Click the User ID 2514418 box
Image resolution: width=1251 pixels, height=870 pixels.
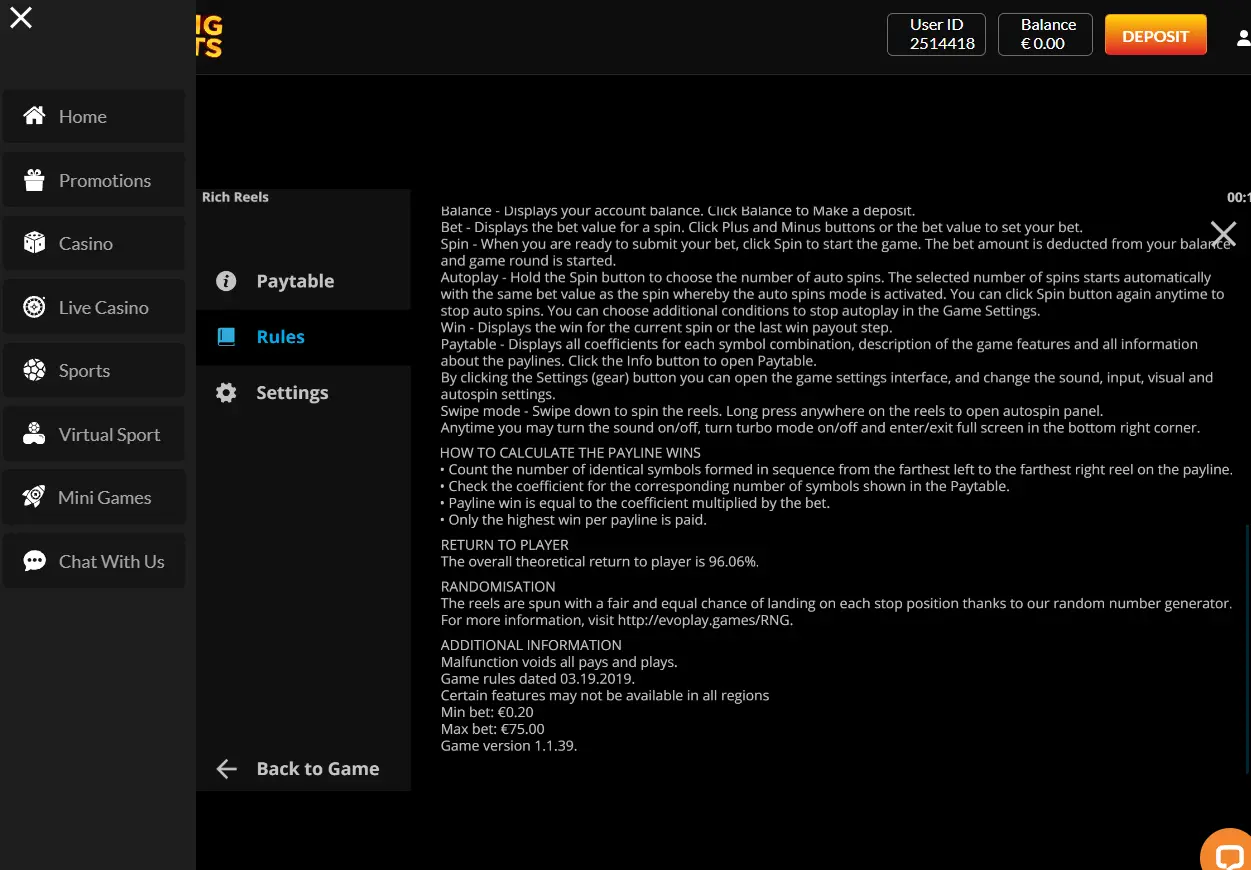[936, 34]
